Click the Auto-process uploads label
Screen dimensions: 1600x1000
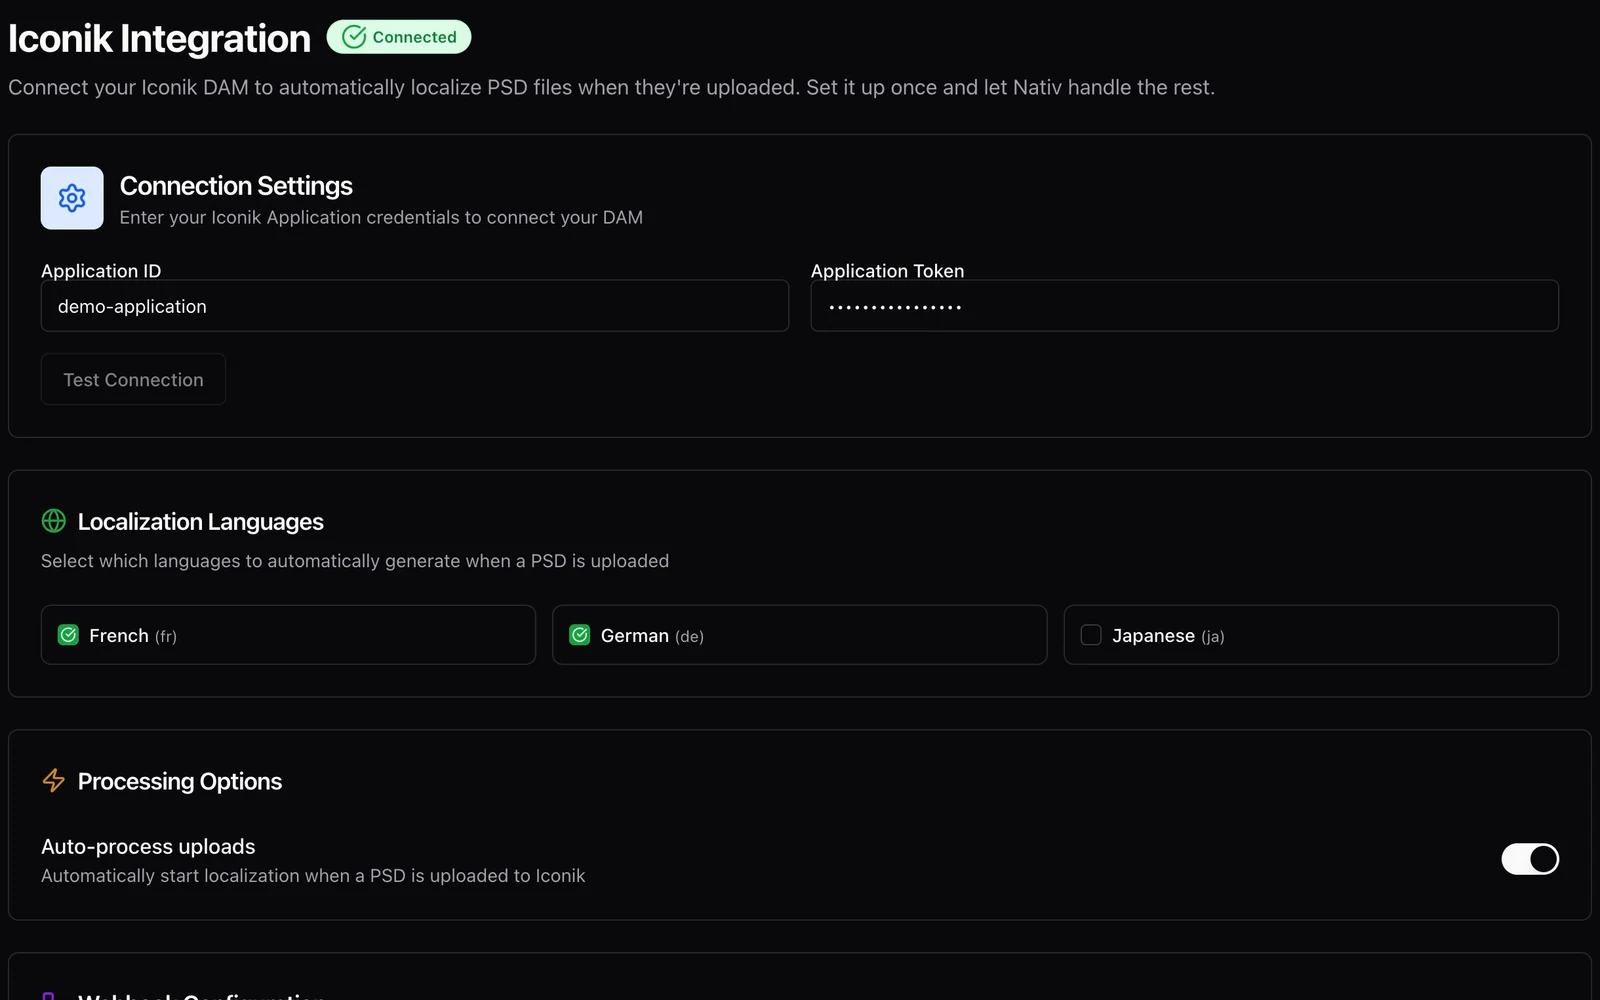148,846
